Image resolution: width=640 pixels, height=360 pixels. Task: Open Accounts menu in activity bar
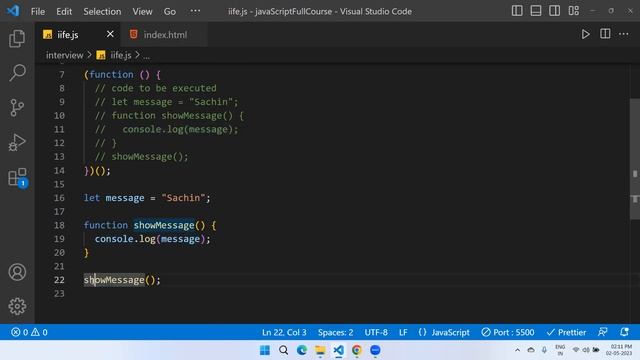pos(17,272)
